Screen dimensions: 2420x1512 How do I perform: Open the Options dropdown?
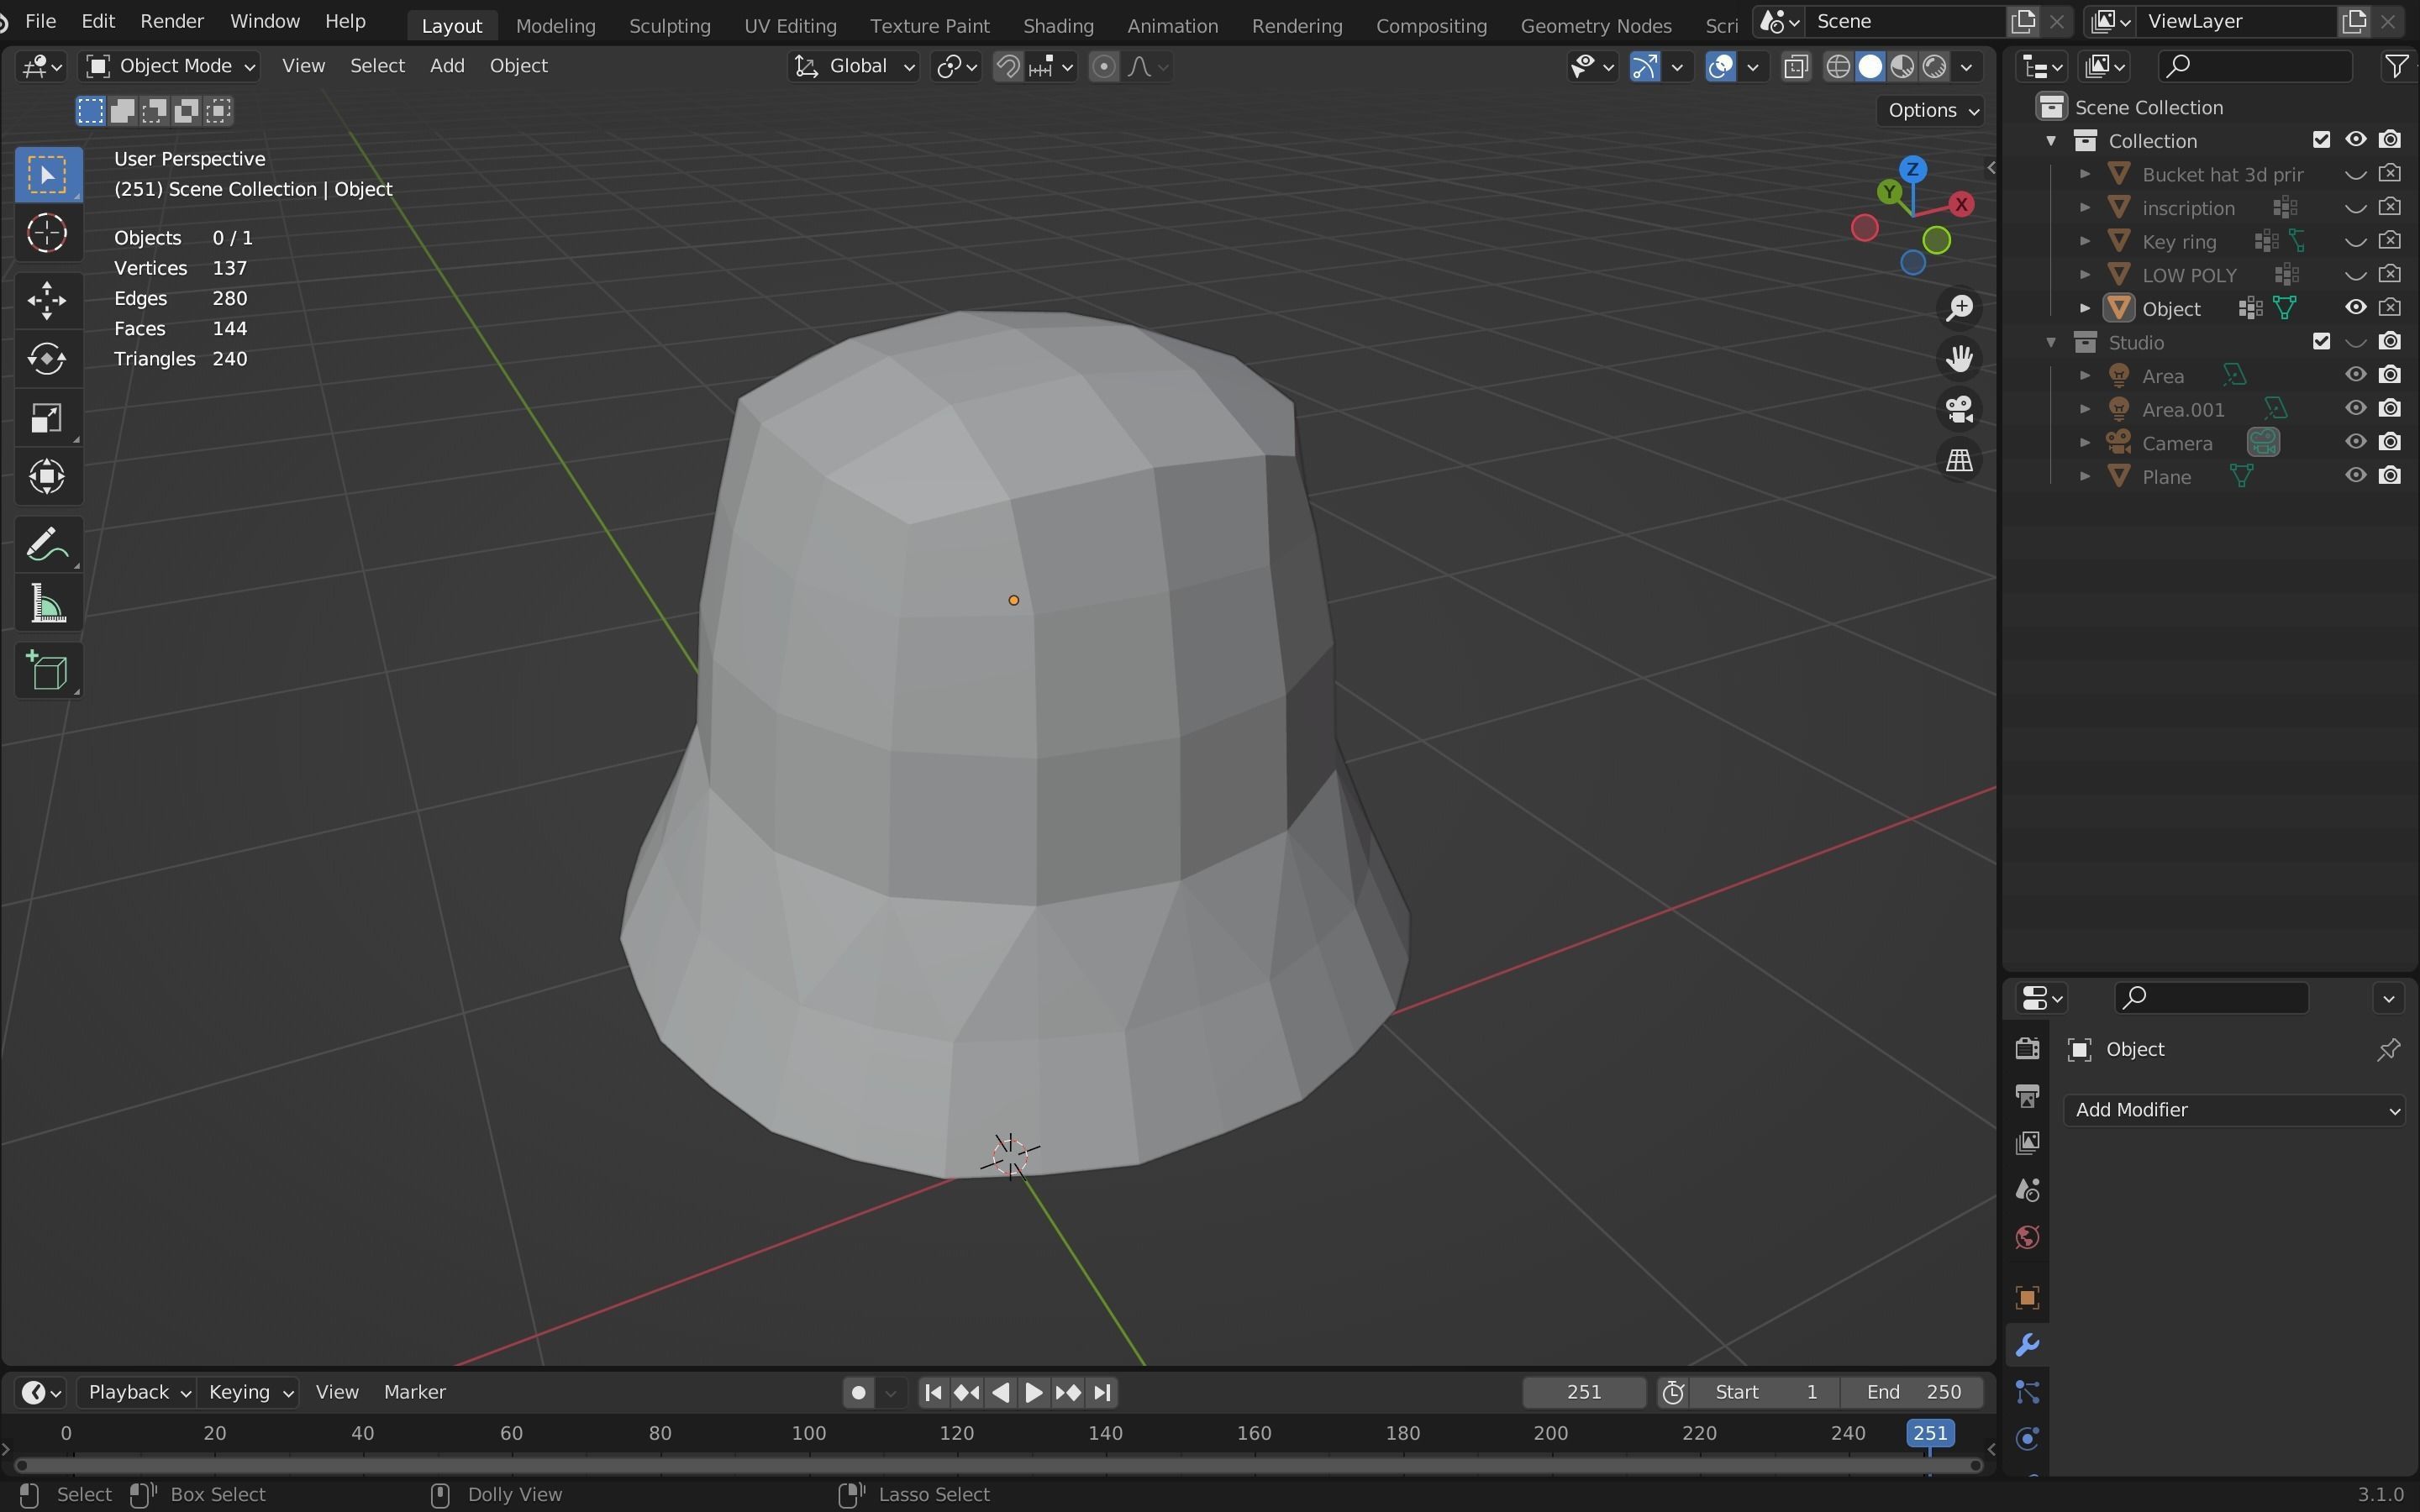point(1932,110)
